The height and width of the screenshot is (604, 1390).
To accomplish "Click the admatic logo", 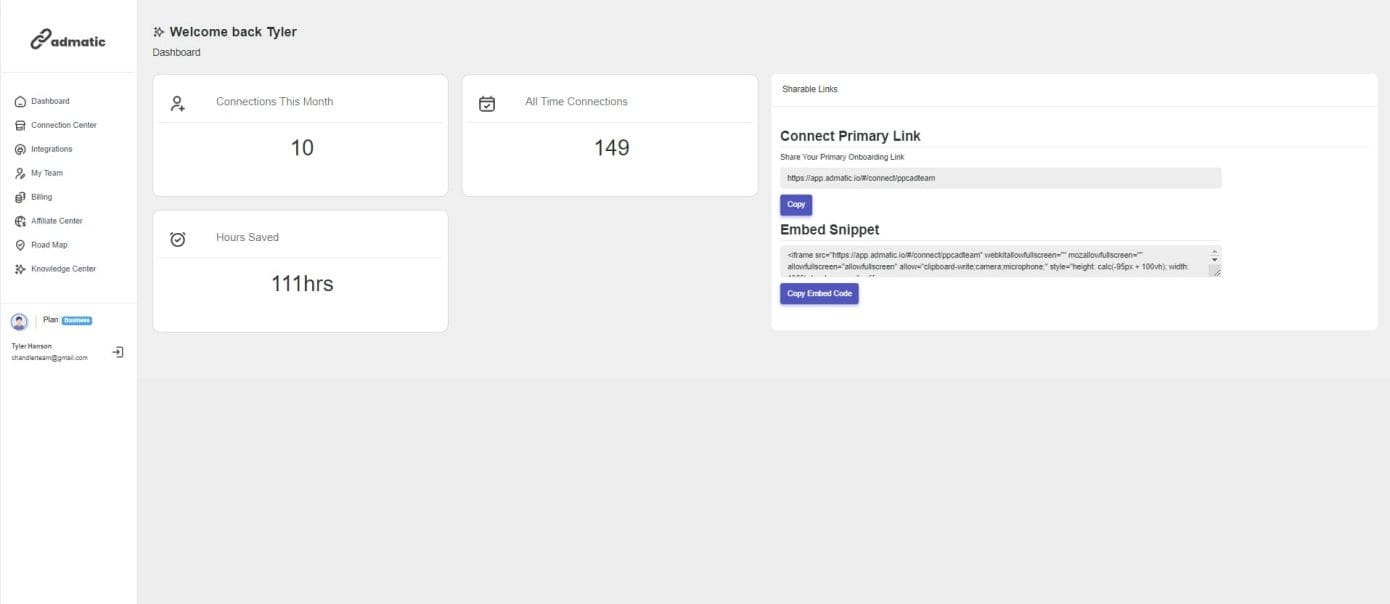I will (66, 40).
